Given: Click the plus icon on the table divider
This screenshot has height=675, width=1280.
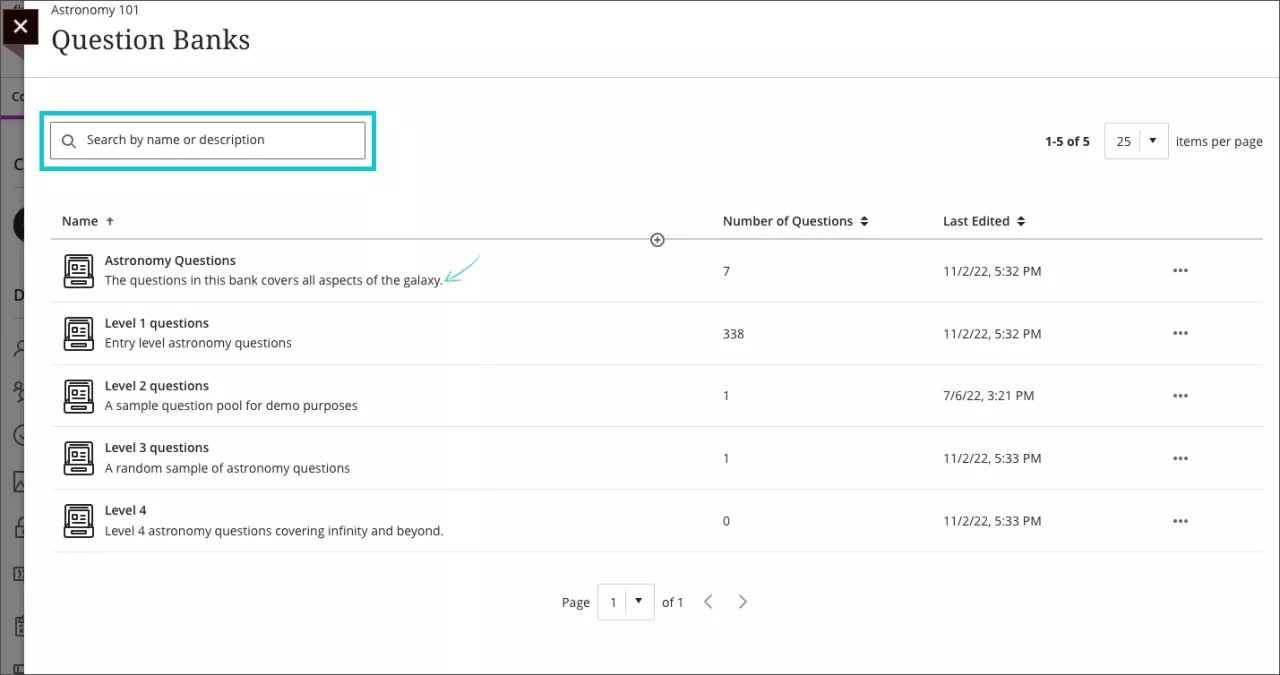Looking at the screenshot, I should point(657,240).
